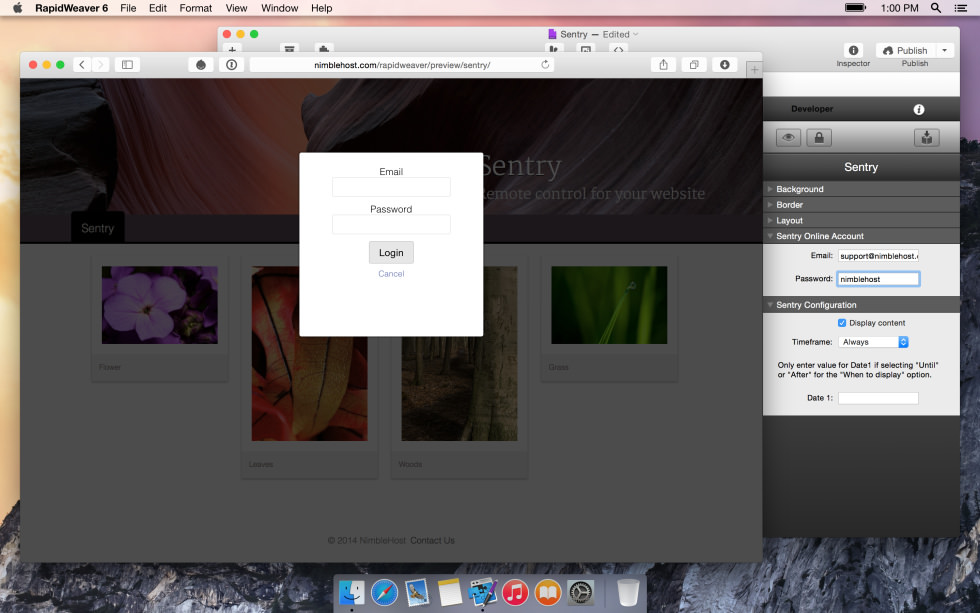Click the round extension icon left of 1Password
980x613 pixels.
point(201,64)
